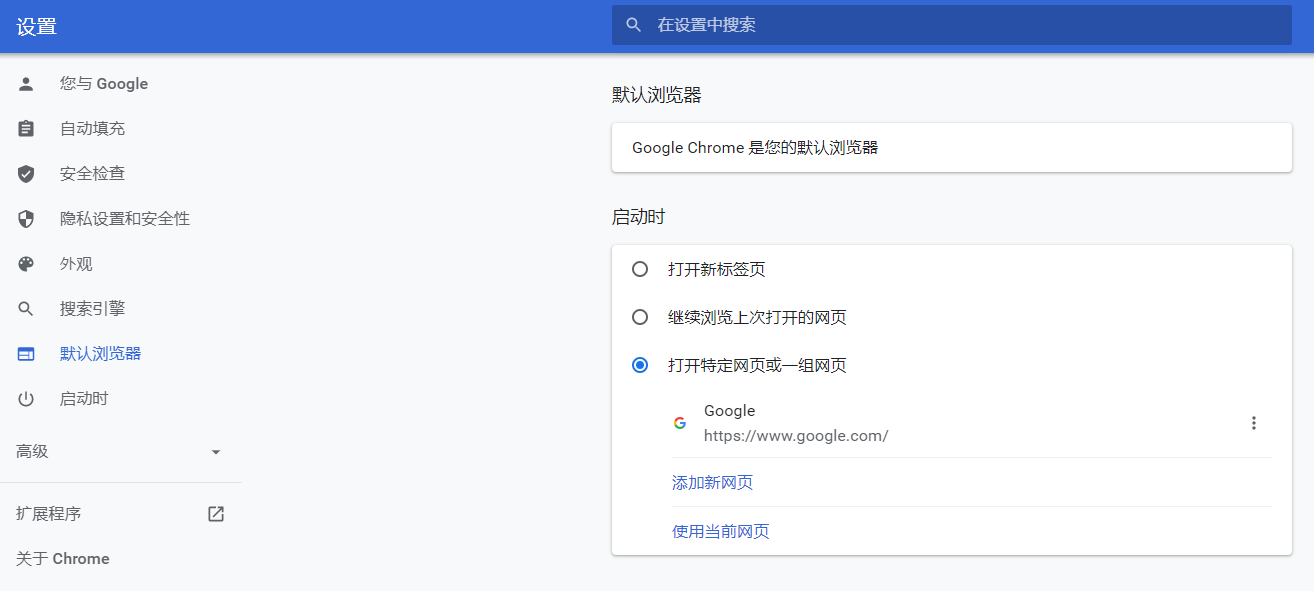Click the search icon in the settings search bar

633,25
